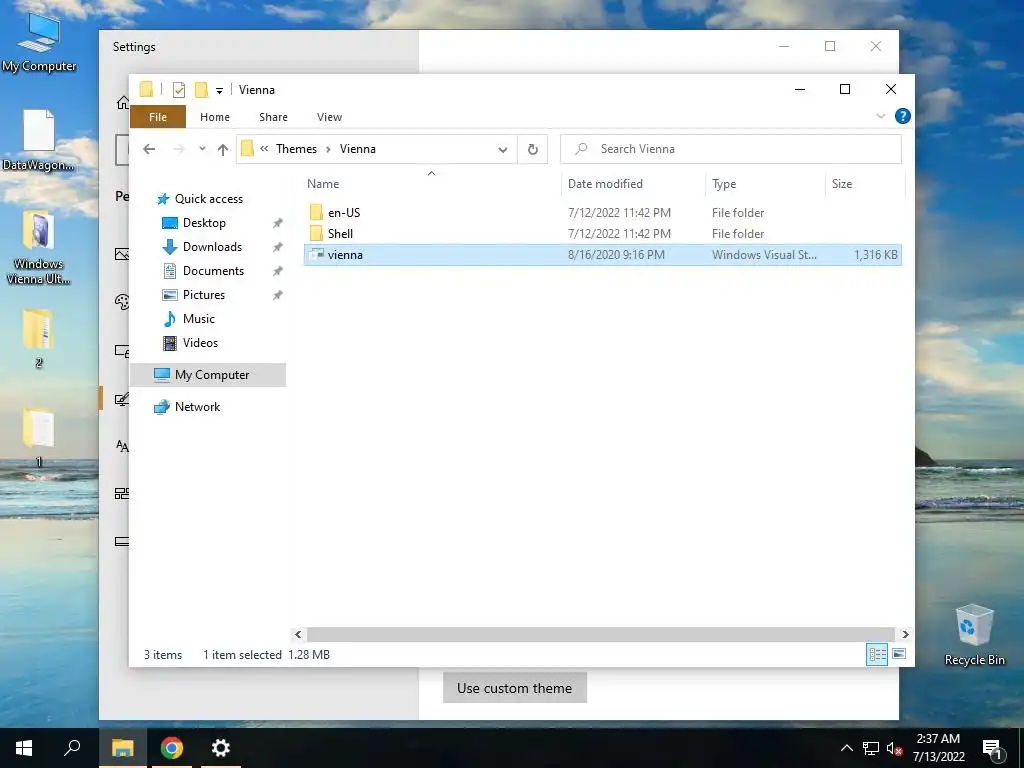Image resolution: width=1024 pixels, height=768 pixels.
Task: Select Recycle Bin desktop icon
Action: 974,635
